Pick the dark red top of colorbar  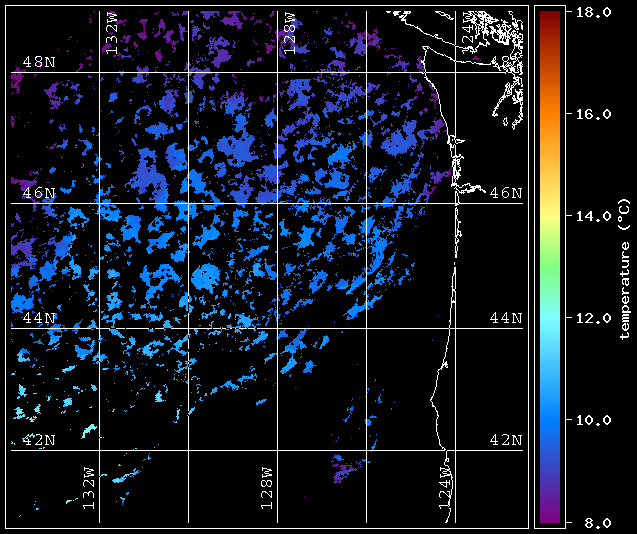tap(550, 18)
